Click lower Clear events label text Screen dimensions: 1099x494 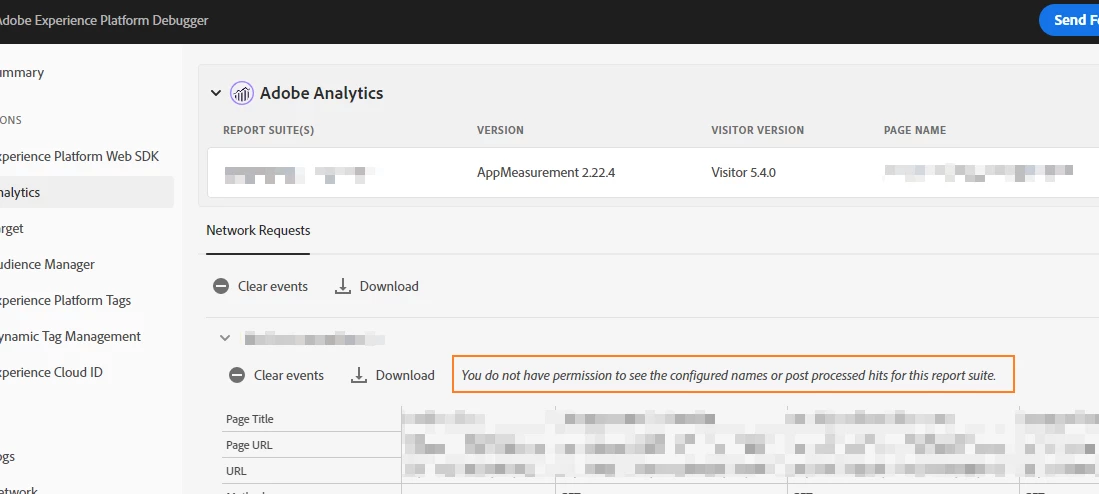(289, 375)
